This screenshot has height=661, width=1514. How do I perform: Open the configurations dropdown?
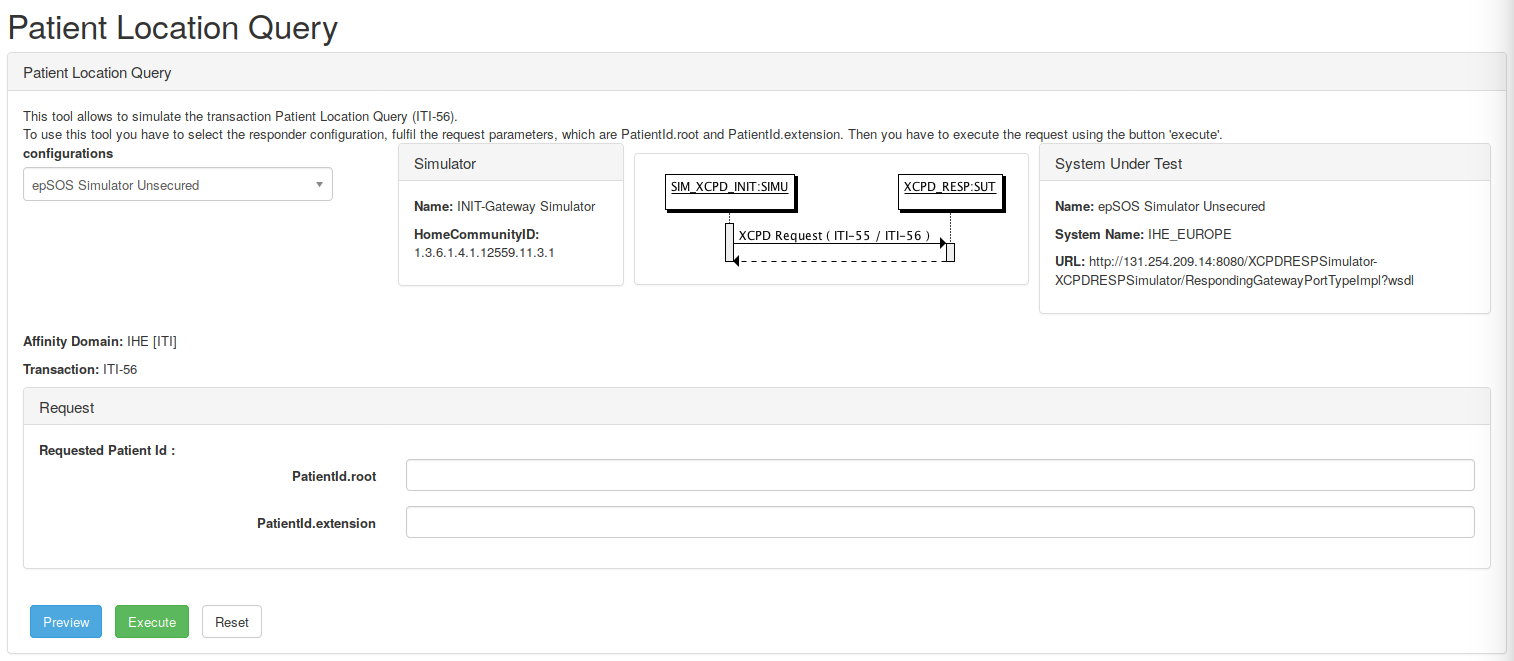[170, 185]
